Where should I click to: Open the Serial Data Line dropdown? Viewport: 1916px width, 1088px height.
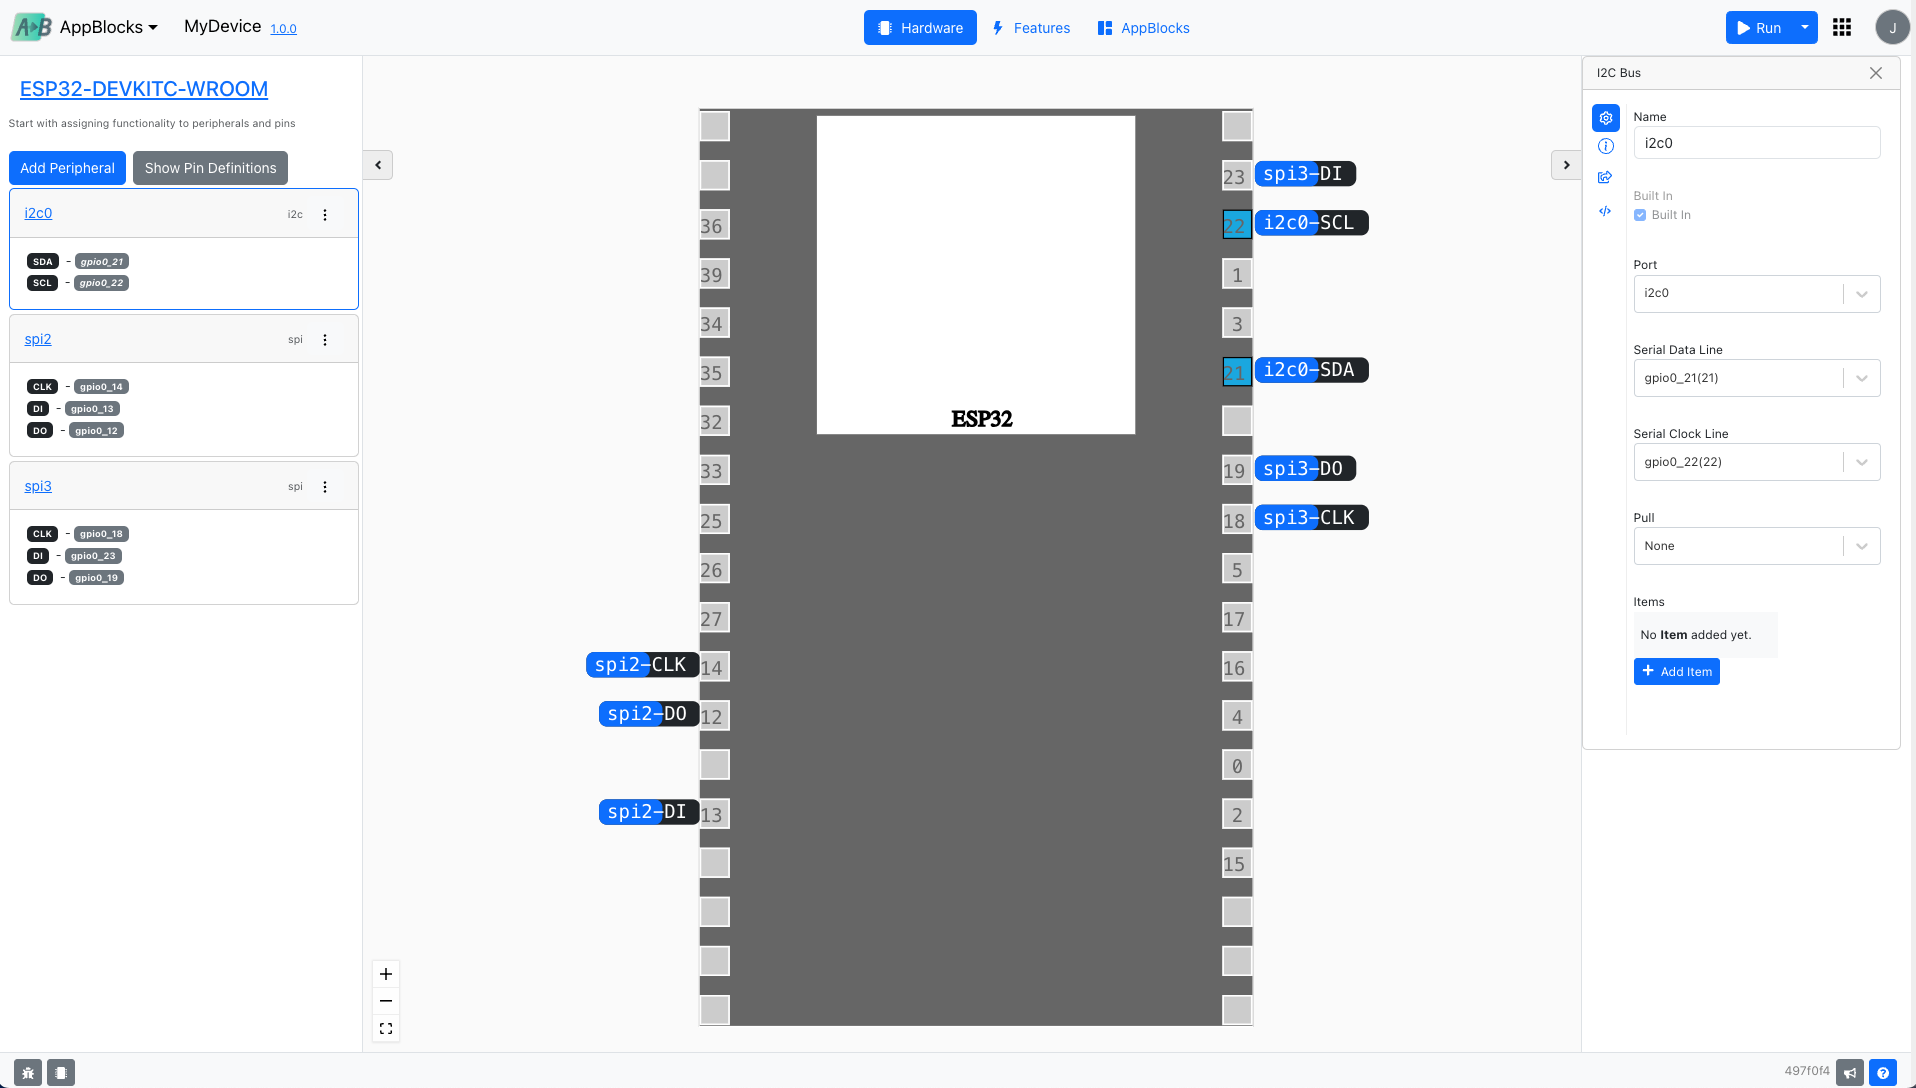[1757, 378]
